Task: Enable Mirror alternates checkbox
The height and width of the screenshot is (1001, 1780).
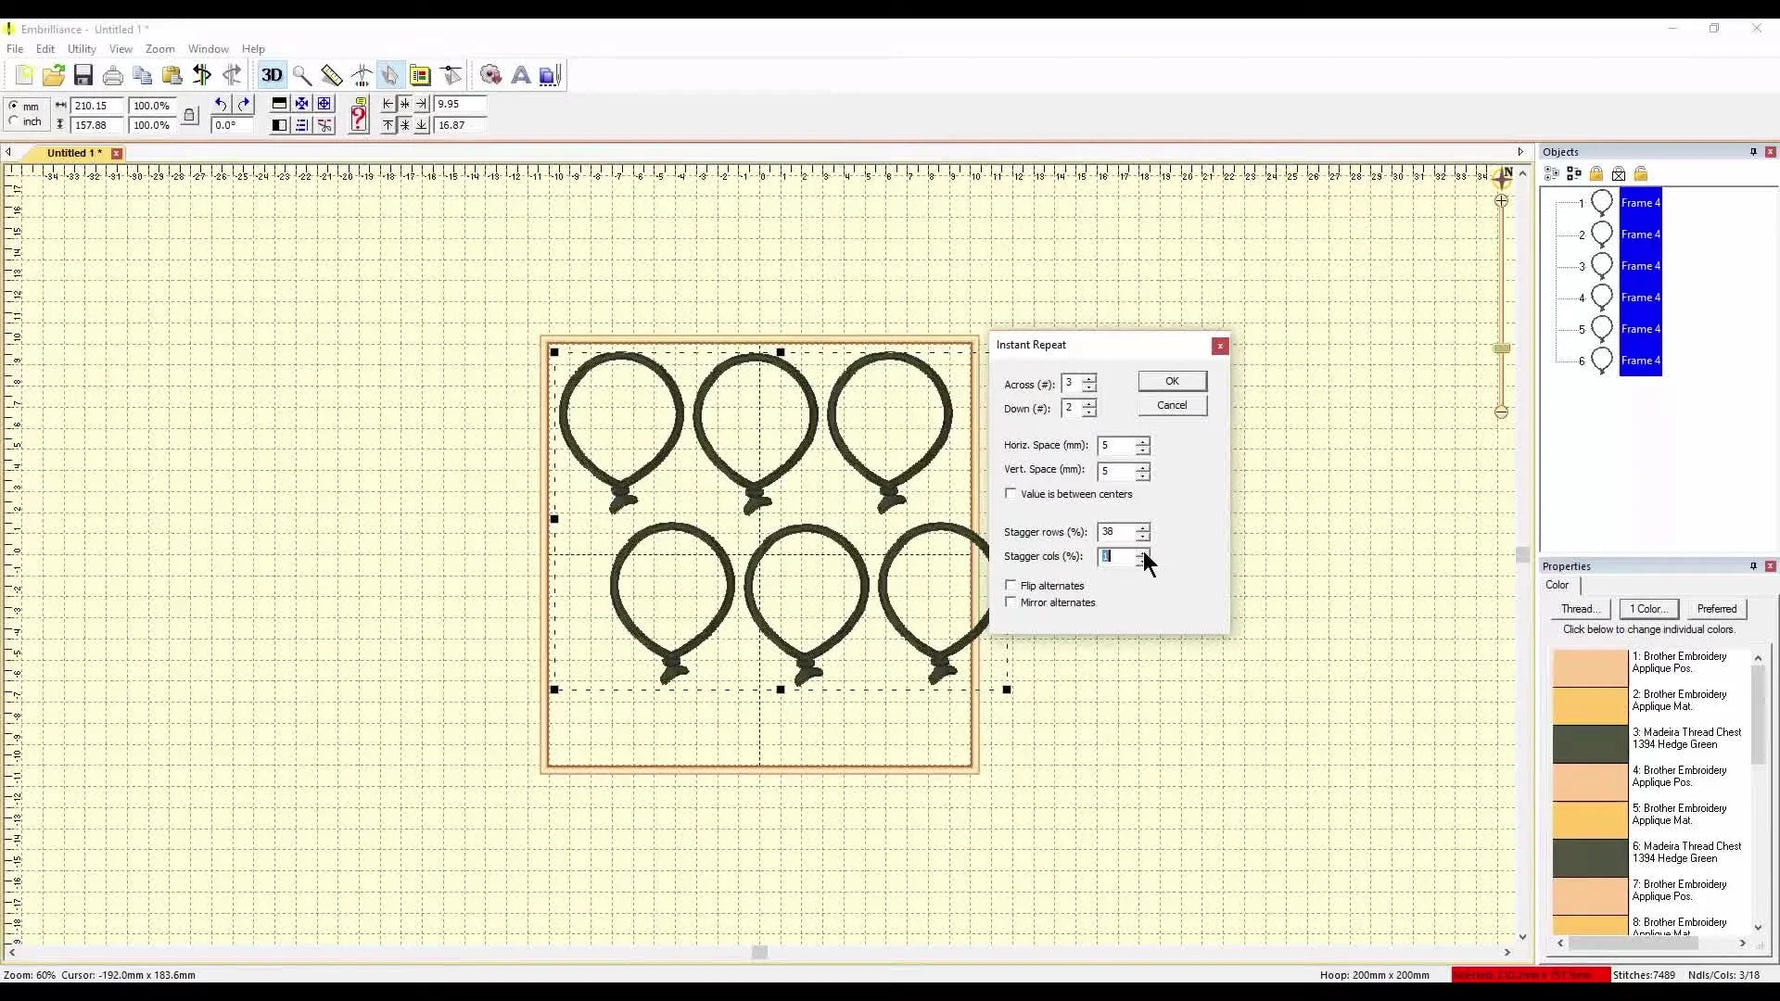Action: tap(1011, 602)
